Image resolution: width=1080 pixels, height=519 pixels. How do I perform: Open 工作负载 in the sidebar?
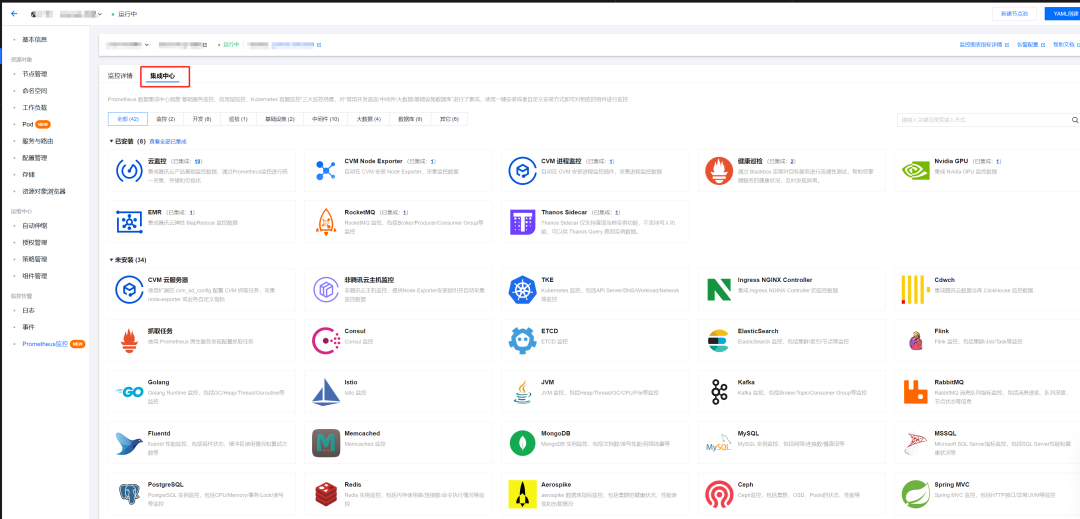click(34, 107)
